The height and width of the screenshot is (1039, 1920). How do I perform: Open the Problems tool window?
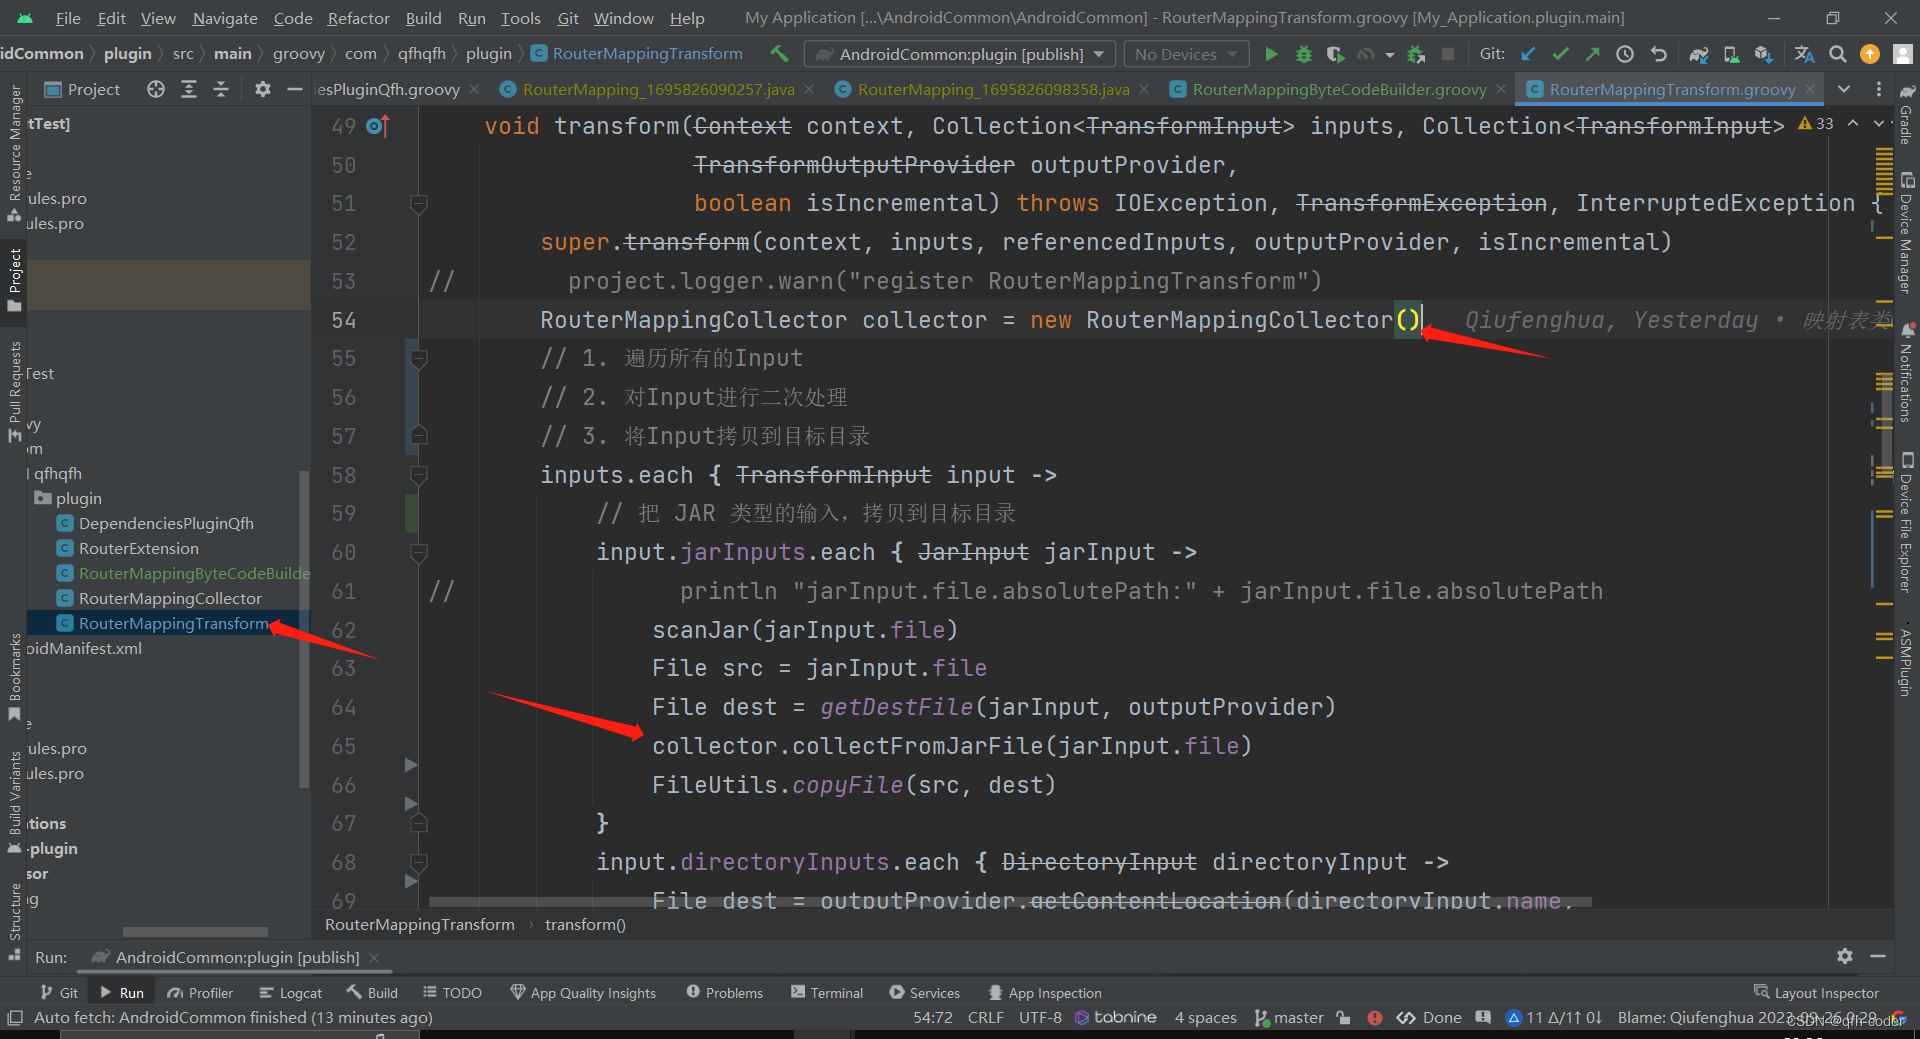click(724, 992)
